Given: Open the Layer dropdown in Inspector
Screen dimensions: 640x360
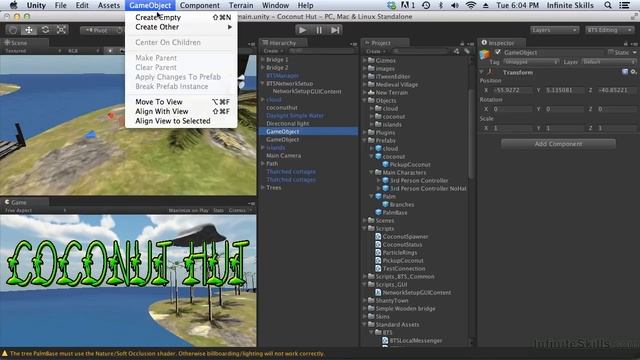Looking at the screenshot, I should (x=609, y=62).
